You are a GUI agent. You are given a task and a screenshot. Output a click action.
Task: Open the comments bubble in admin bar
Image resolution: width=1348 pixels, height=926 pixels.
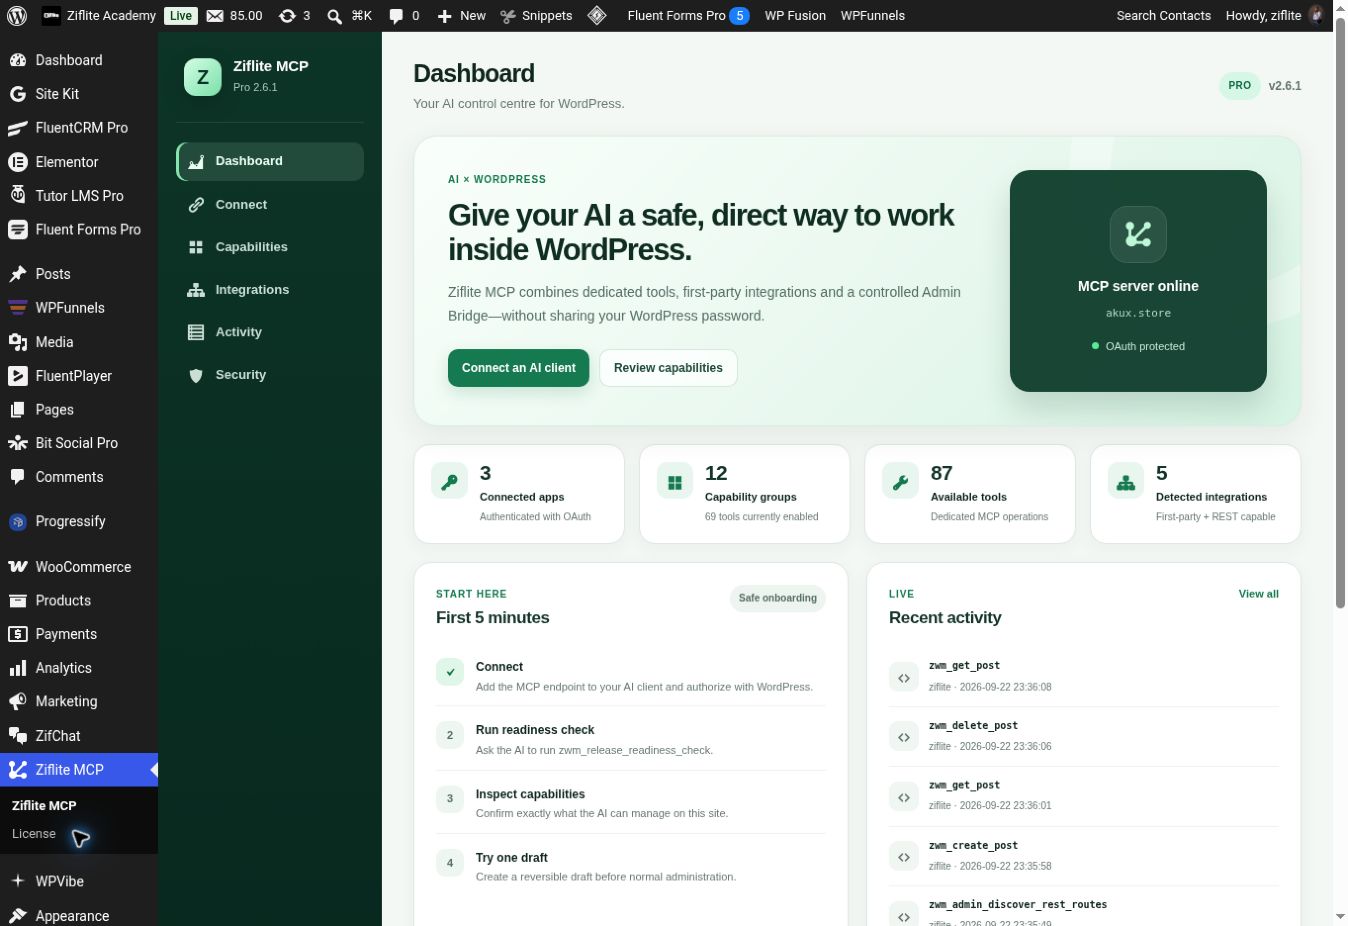396,16
